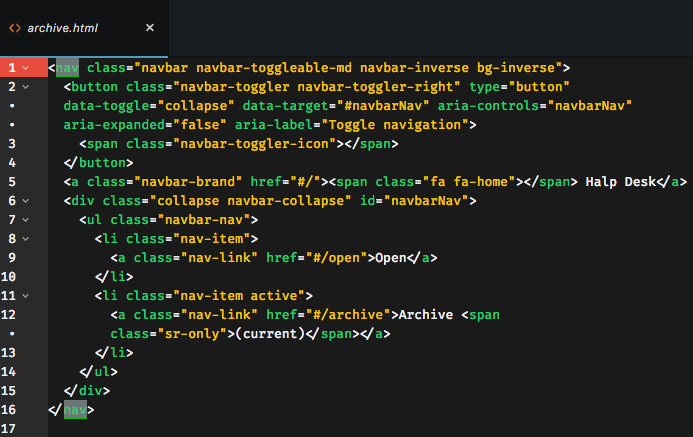Click the "collapse navbar-collapse" class value
The width and height of the screenshot is (693, 437).
point(251,201)
